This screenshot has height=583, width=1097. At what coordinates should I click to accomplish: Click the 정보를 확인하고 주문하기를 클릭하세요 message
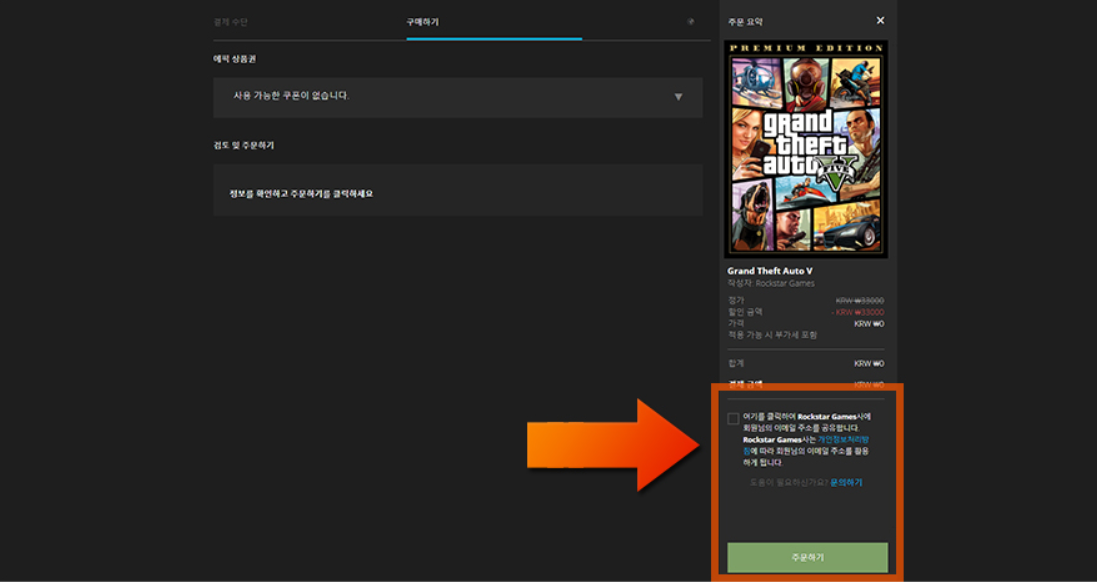[x=302, y=194]
